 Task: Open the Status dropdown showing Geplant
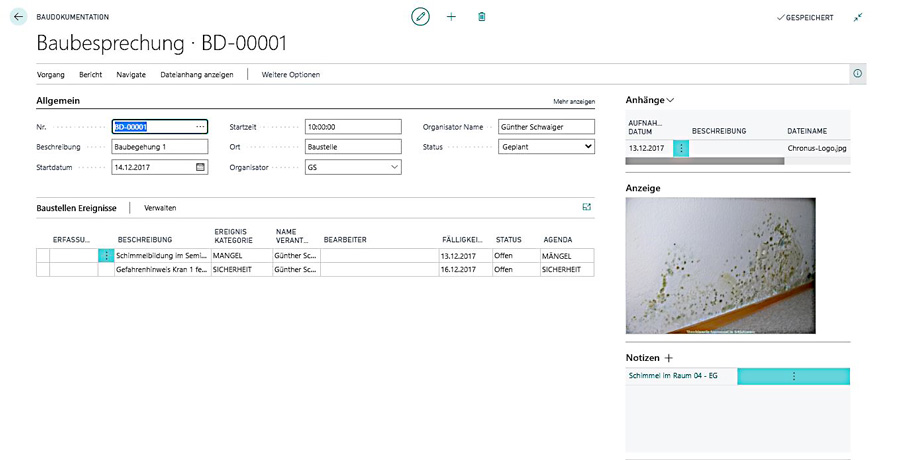[x=546, y=147]
